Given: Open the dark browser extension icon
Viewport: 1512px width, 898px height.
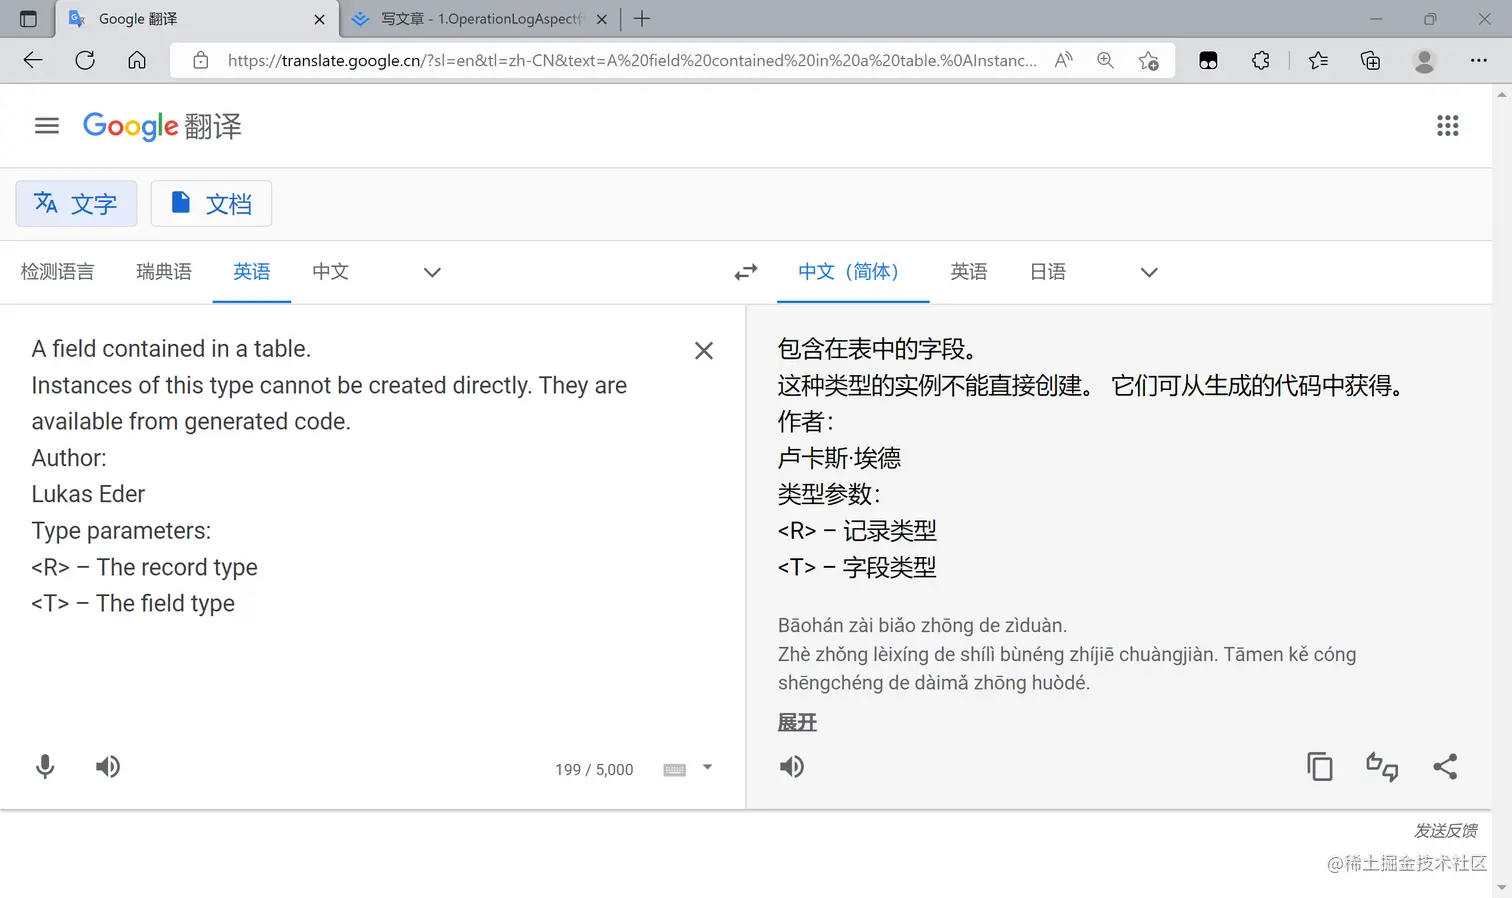Looking at the screenshot, I should pyautogui.click(x=1208, y=61).
